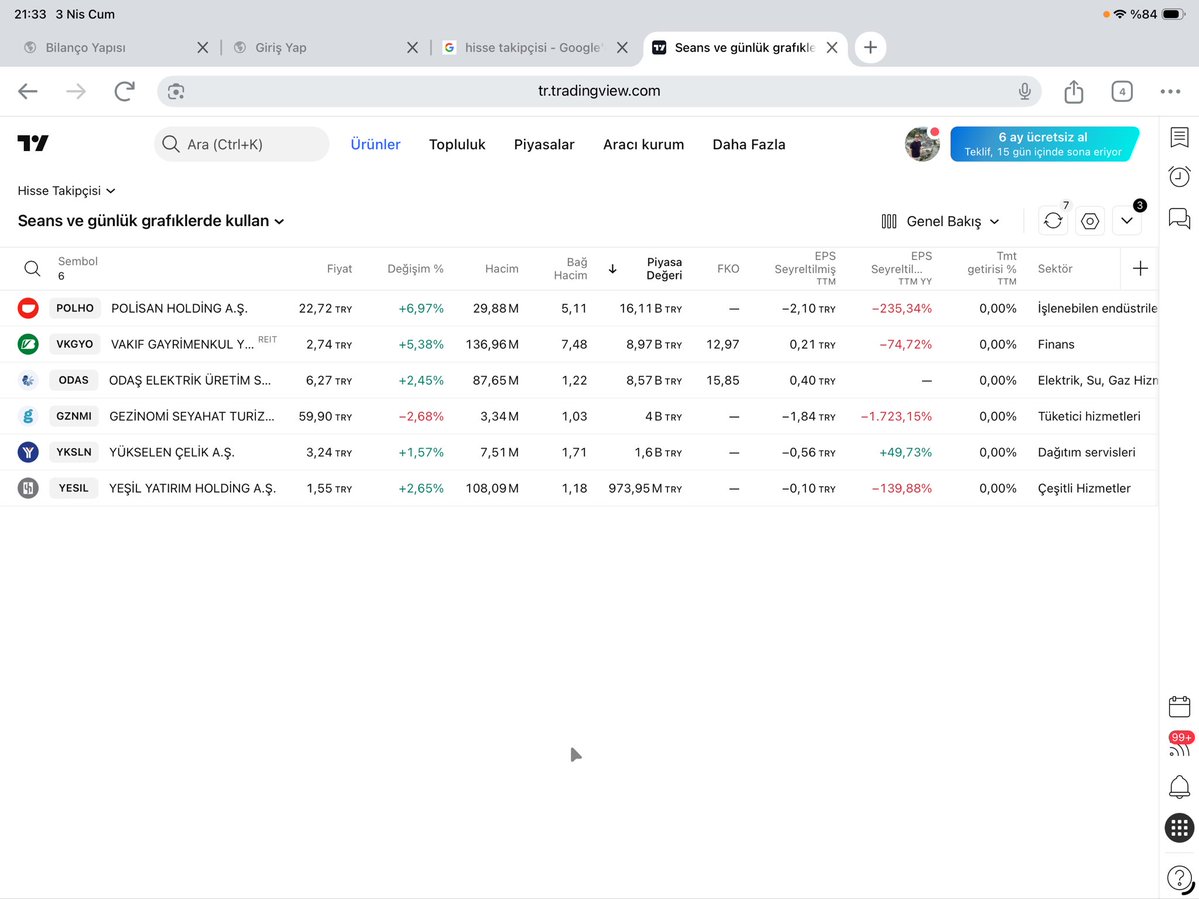Open the browser three-dot menu
The height and width of the screenshot is (899, 1199).
(x=1170, y=92)
